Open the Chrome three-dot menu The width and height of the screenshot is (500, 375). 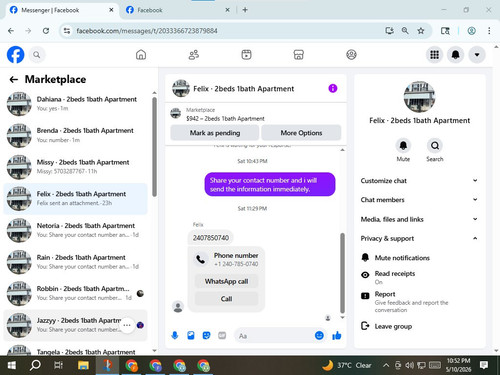coord(489,31)
